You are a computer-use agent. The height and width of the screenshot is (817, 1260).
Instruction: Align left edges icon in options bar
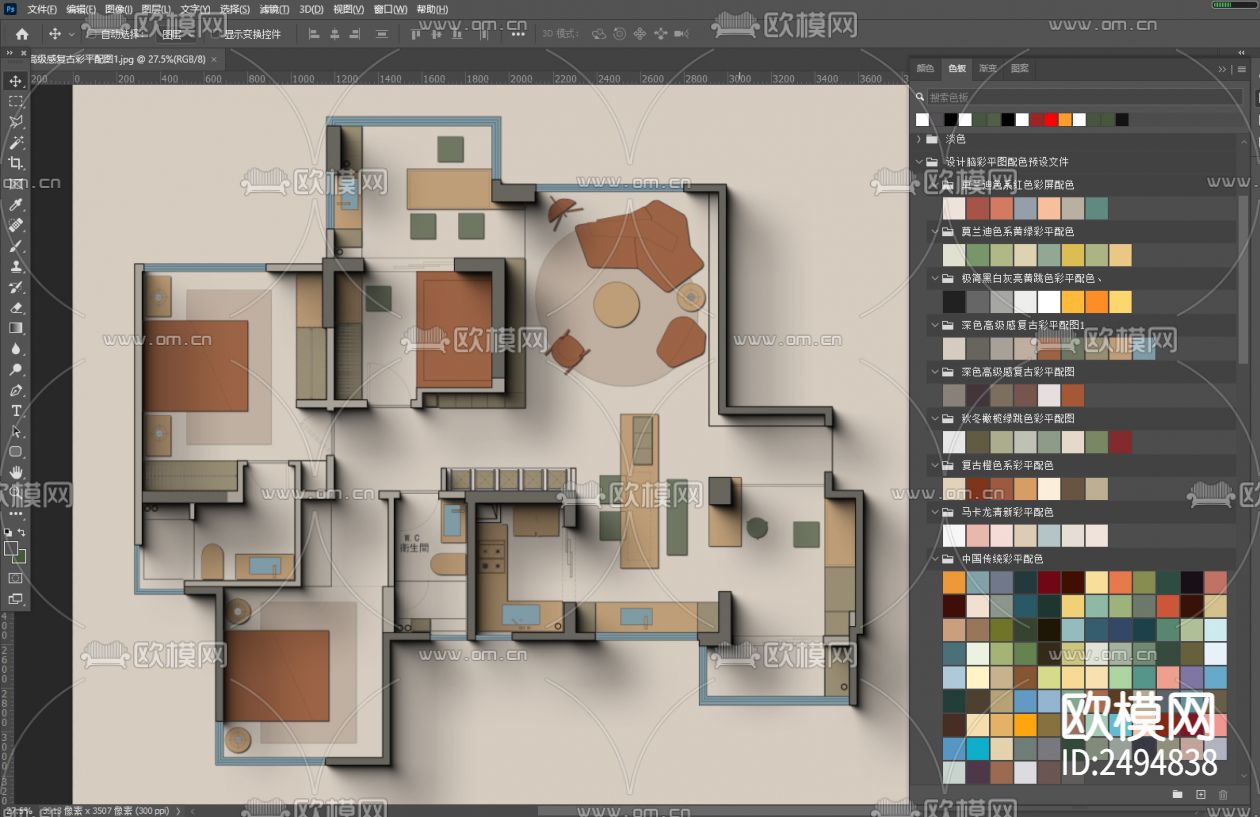[313, 34]
